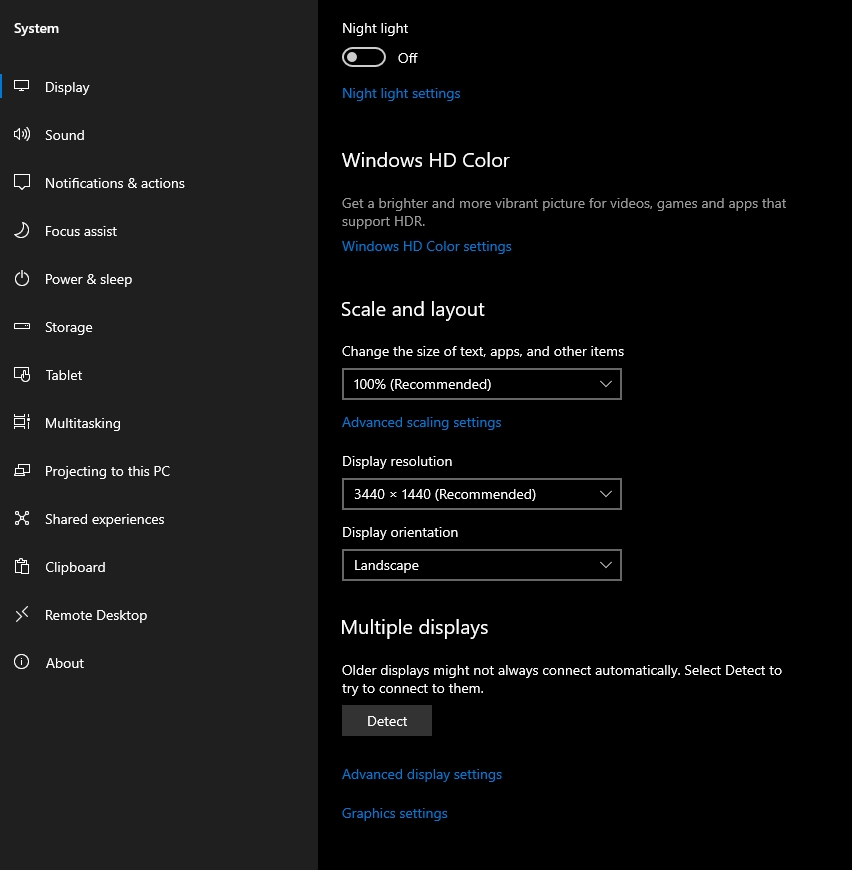This screenshot has width=852, height=870.
Task: Click the Sound speaker icon
Action: pos(22,135)
